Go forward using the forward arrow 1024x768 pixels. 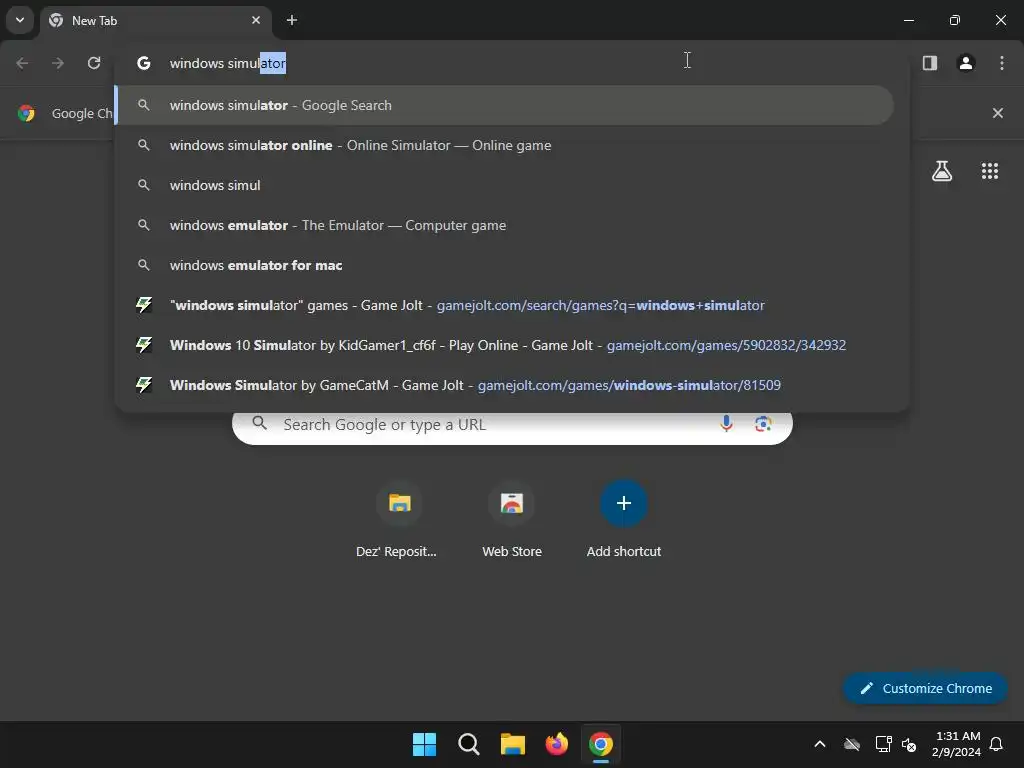point(58,63)
